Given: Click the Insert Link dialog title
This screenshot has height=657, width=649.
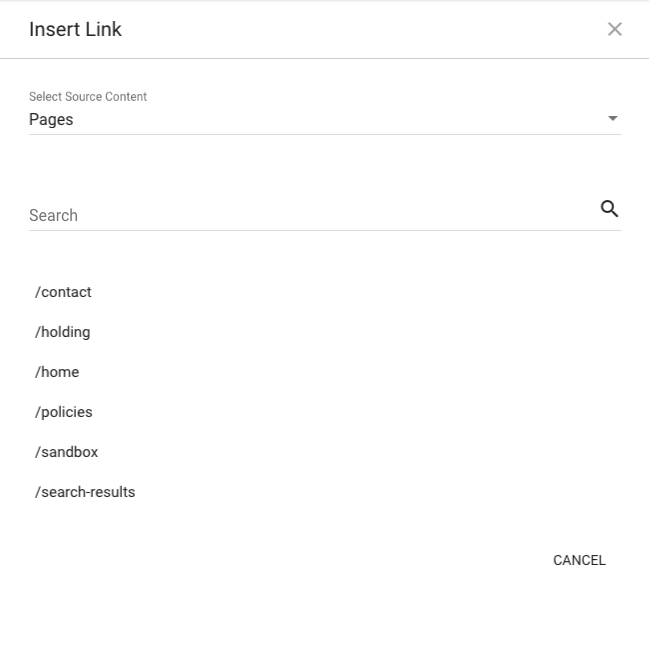Looking at the screenshot, I should point(75,29).
